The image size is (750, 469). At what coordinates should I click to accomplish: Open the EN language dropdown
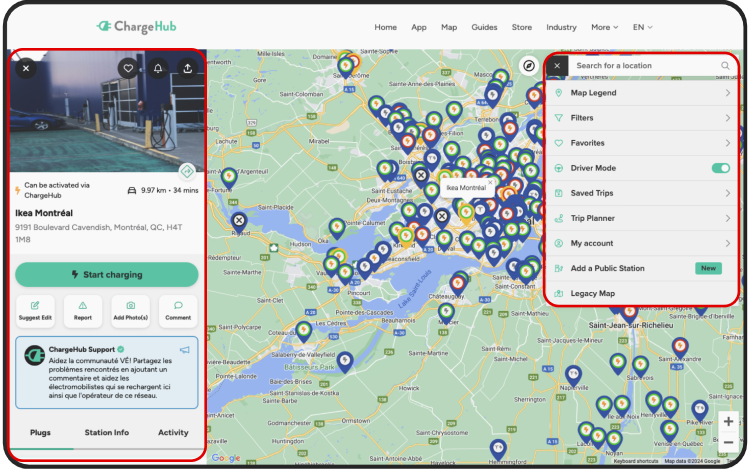tap(642, 27)
